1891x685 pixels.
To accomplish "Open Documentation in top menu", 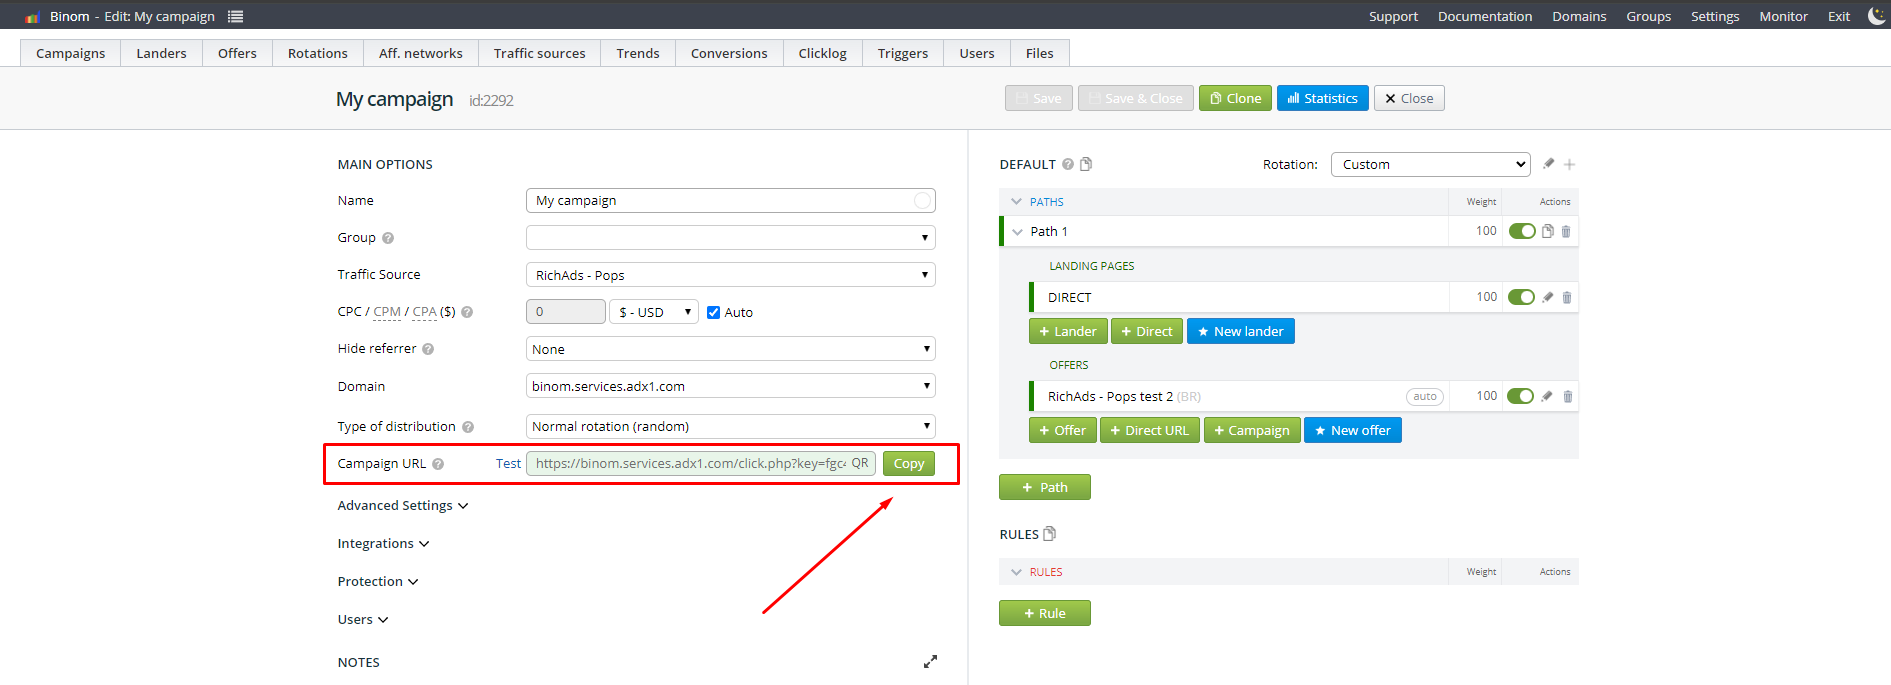I will (x=1485, y=16).
